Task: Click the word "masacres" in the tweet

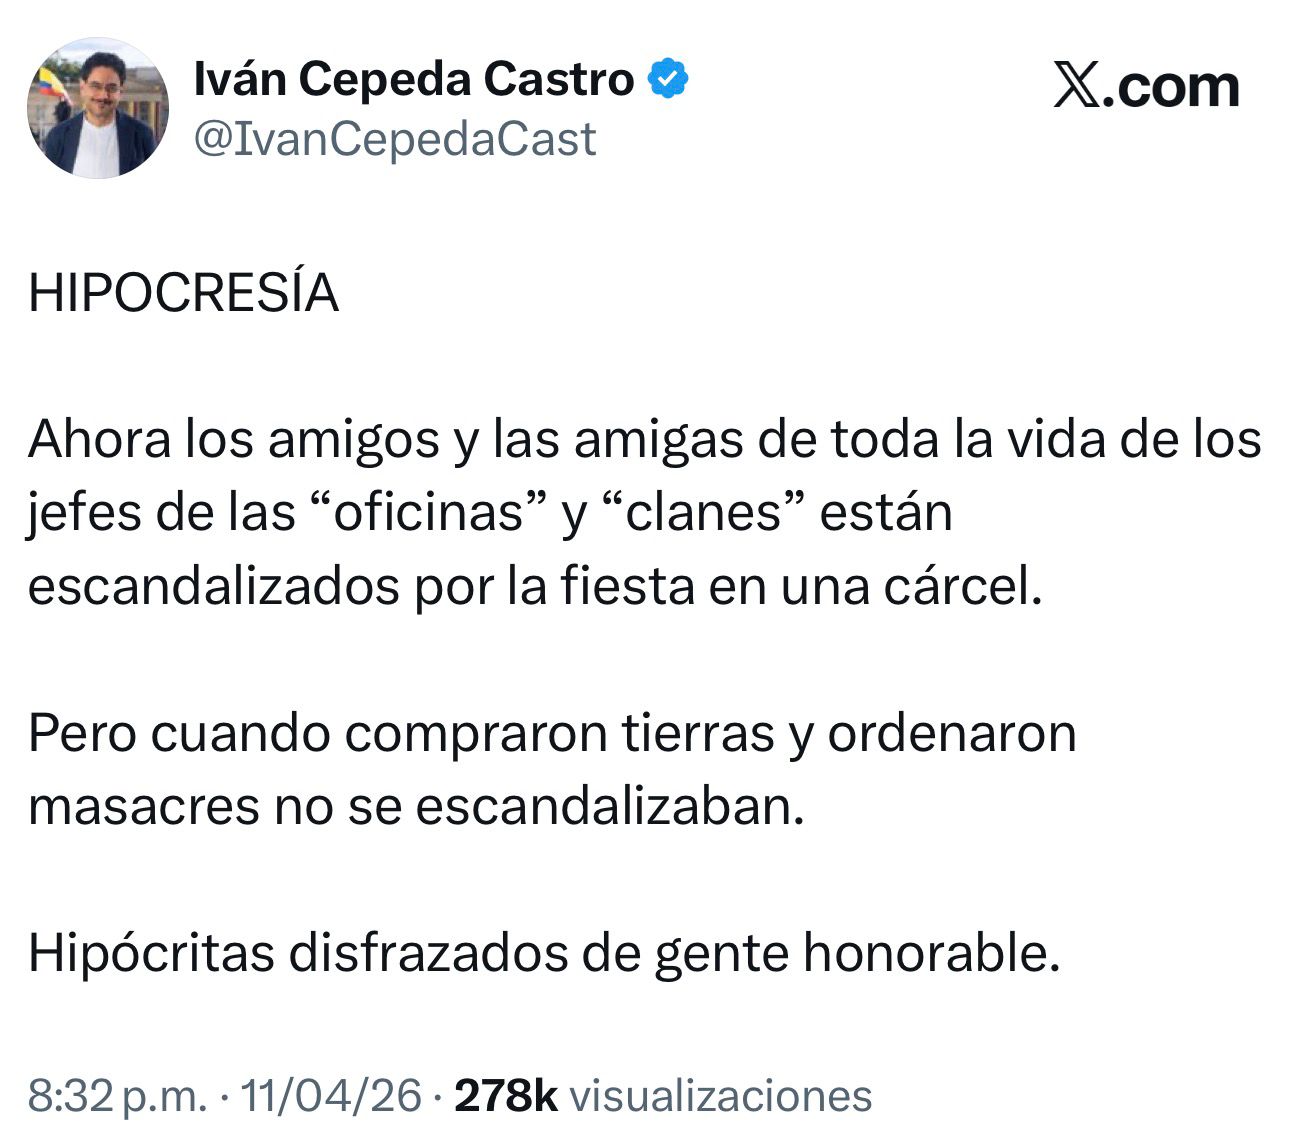Action: 143,807
